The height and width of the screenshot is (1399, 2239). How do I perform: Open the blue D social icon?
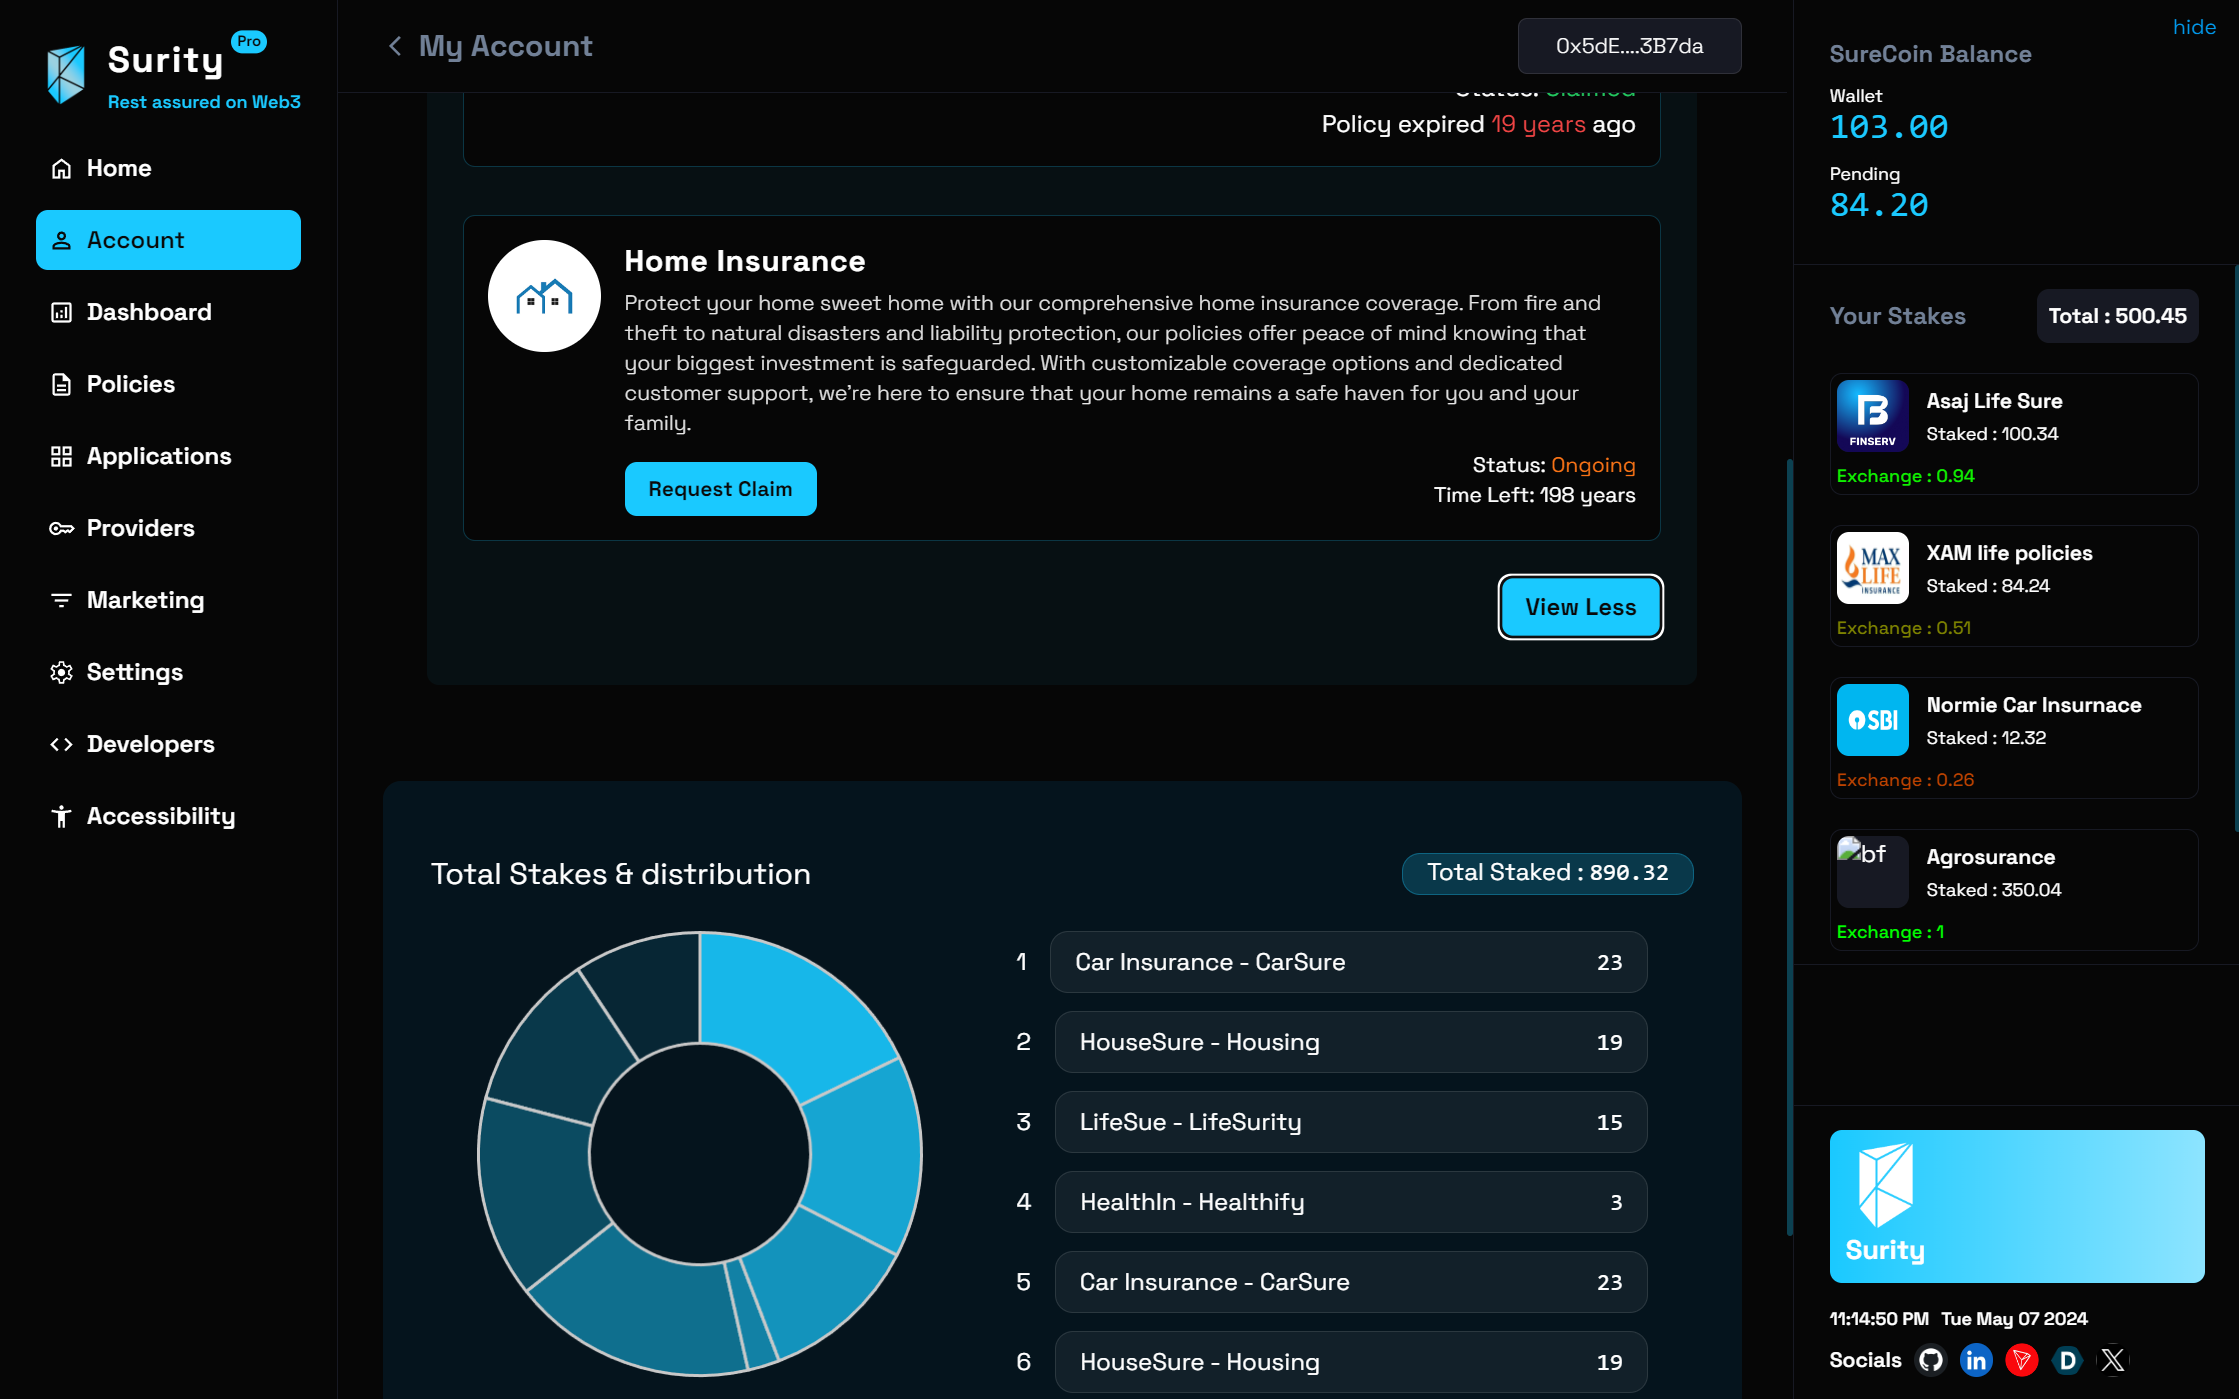[2067, 1360]
